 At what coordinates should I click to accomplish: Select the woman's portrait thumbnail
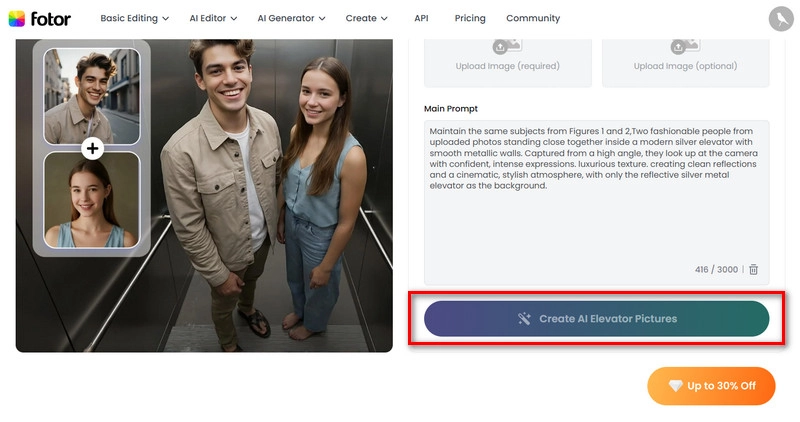[92, 200]
